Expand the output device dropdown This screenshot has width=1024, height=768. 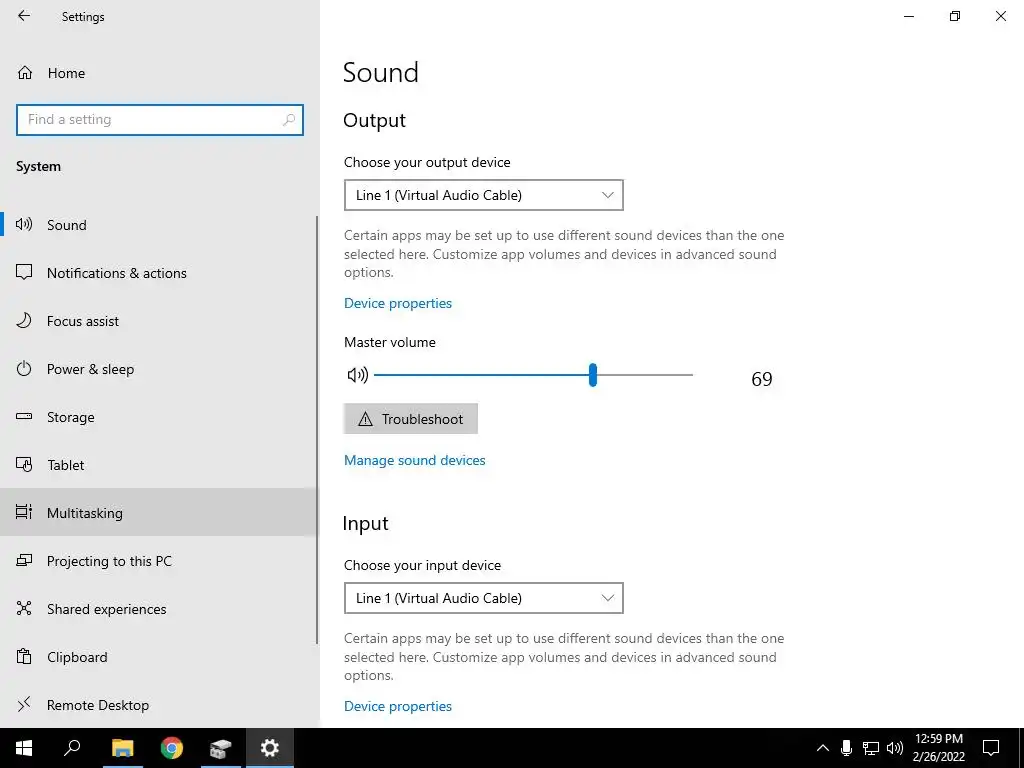(x=484, y=195)
